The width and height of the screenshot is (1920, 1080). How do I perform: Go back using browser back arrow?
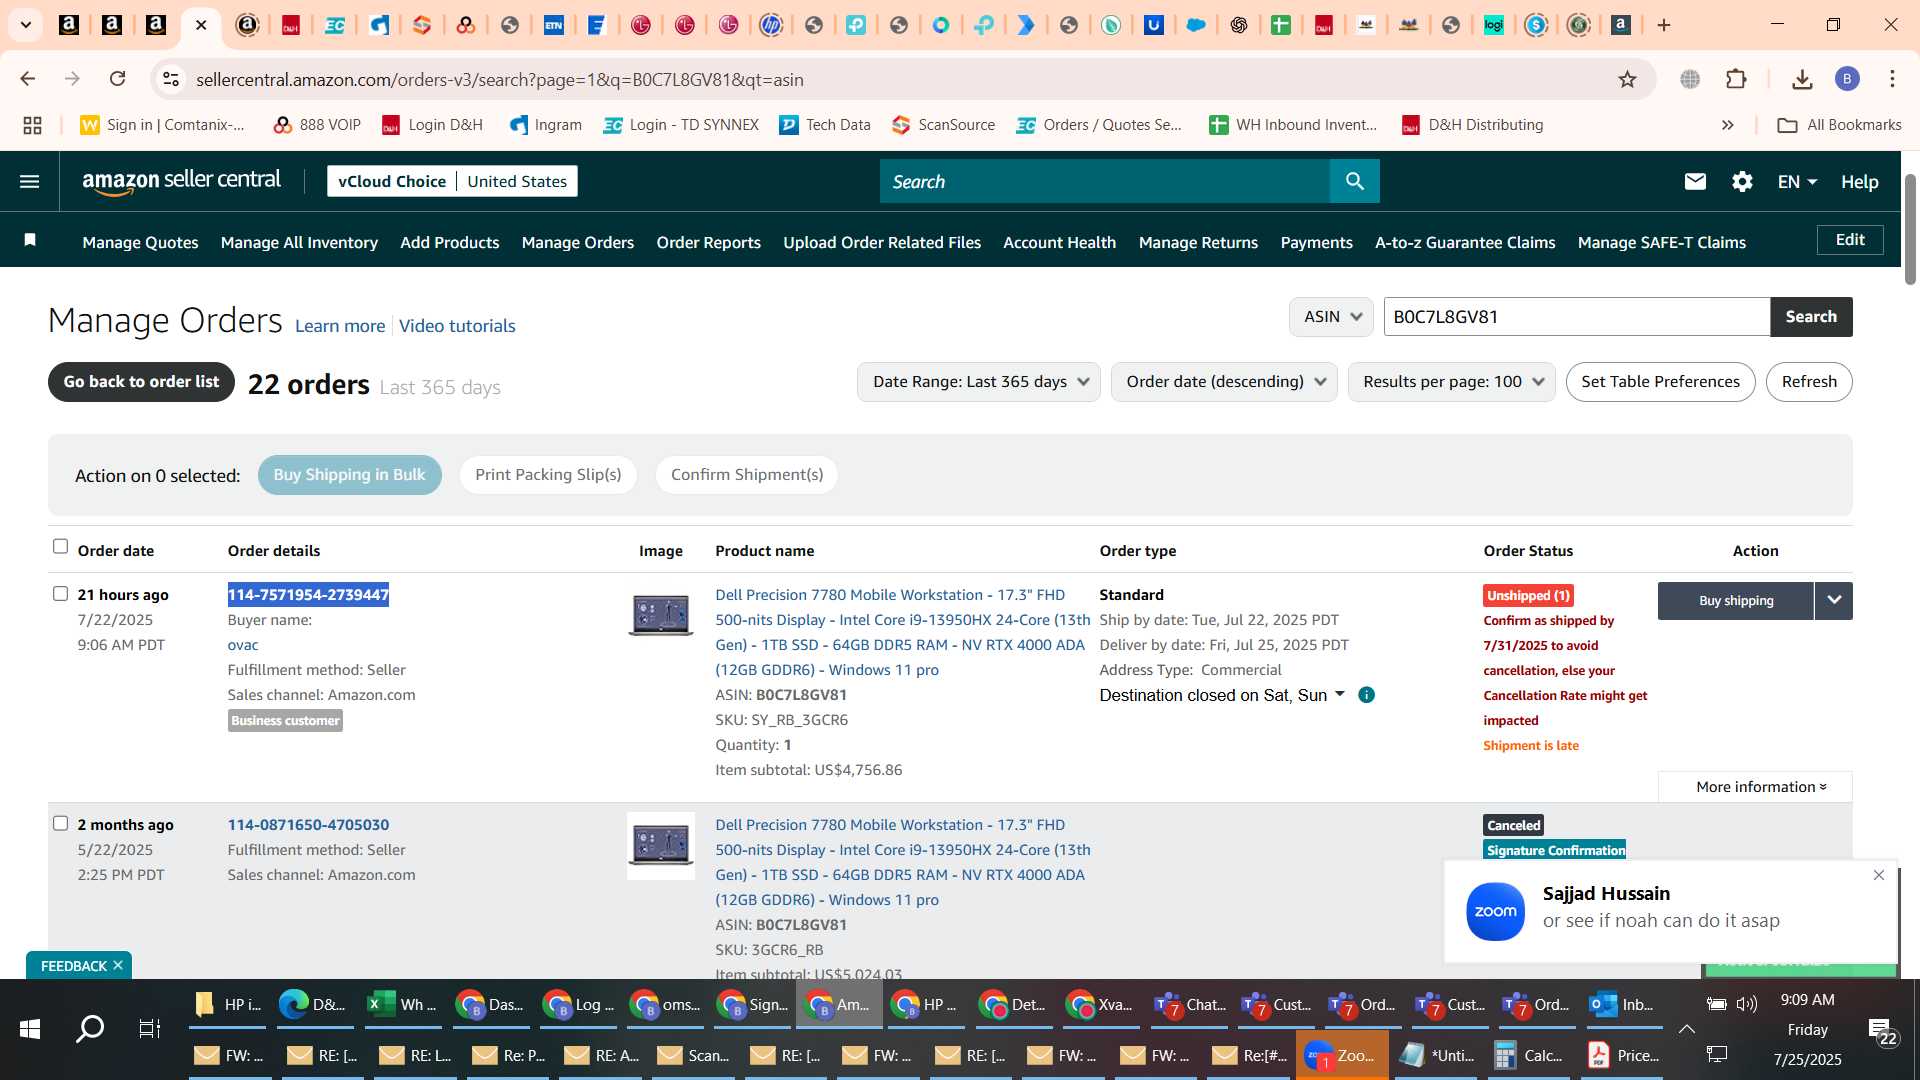[28, 79]
